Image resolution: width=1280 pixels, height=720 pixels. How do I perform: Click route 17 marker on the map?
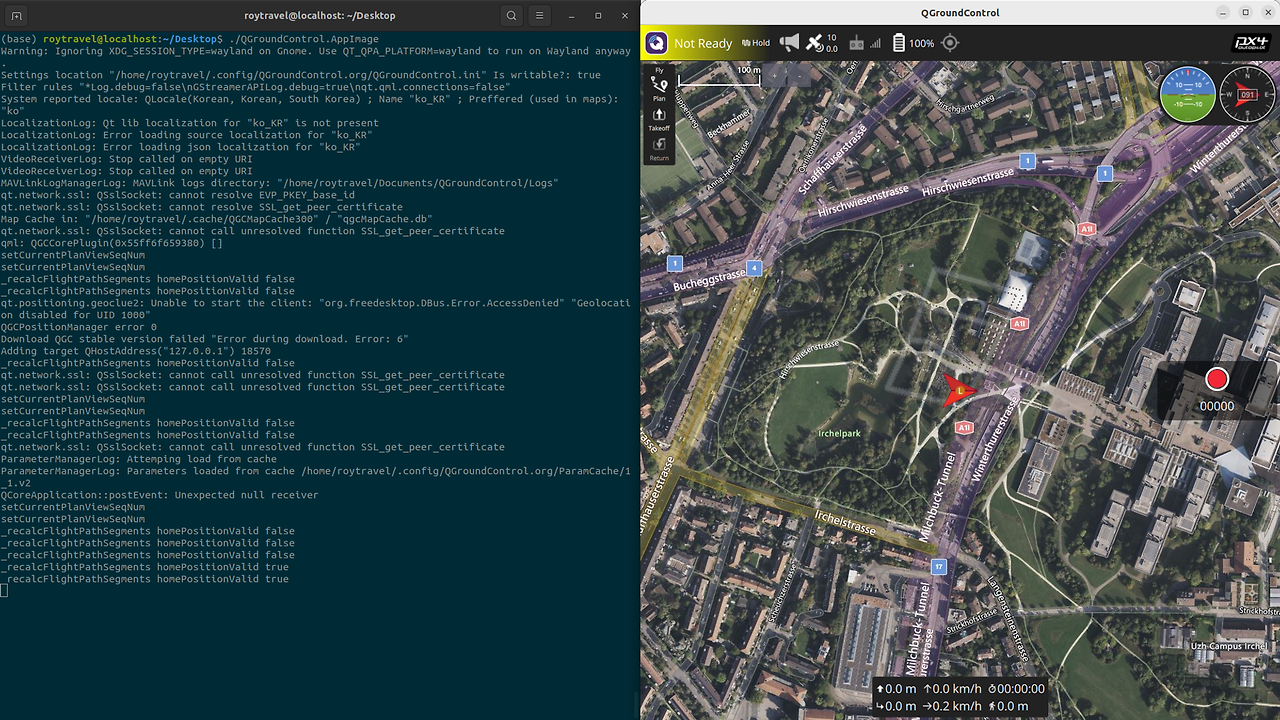coord(938,567)
